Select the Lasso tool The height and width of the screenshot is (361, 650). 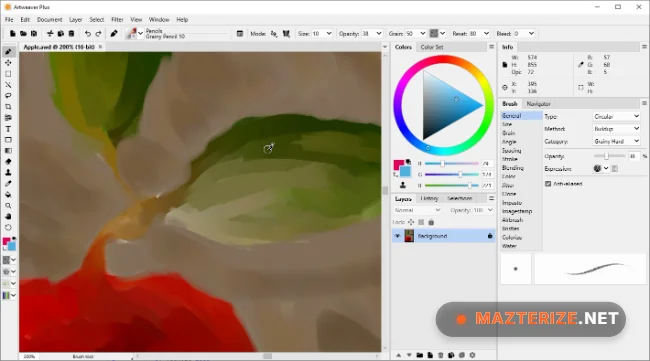8,96
